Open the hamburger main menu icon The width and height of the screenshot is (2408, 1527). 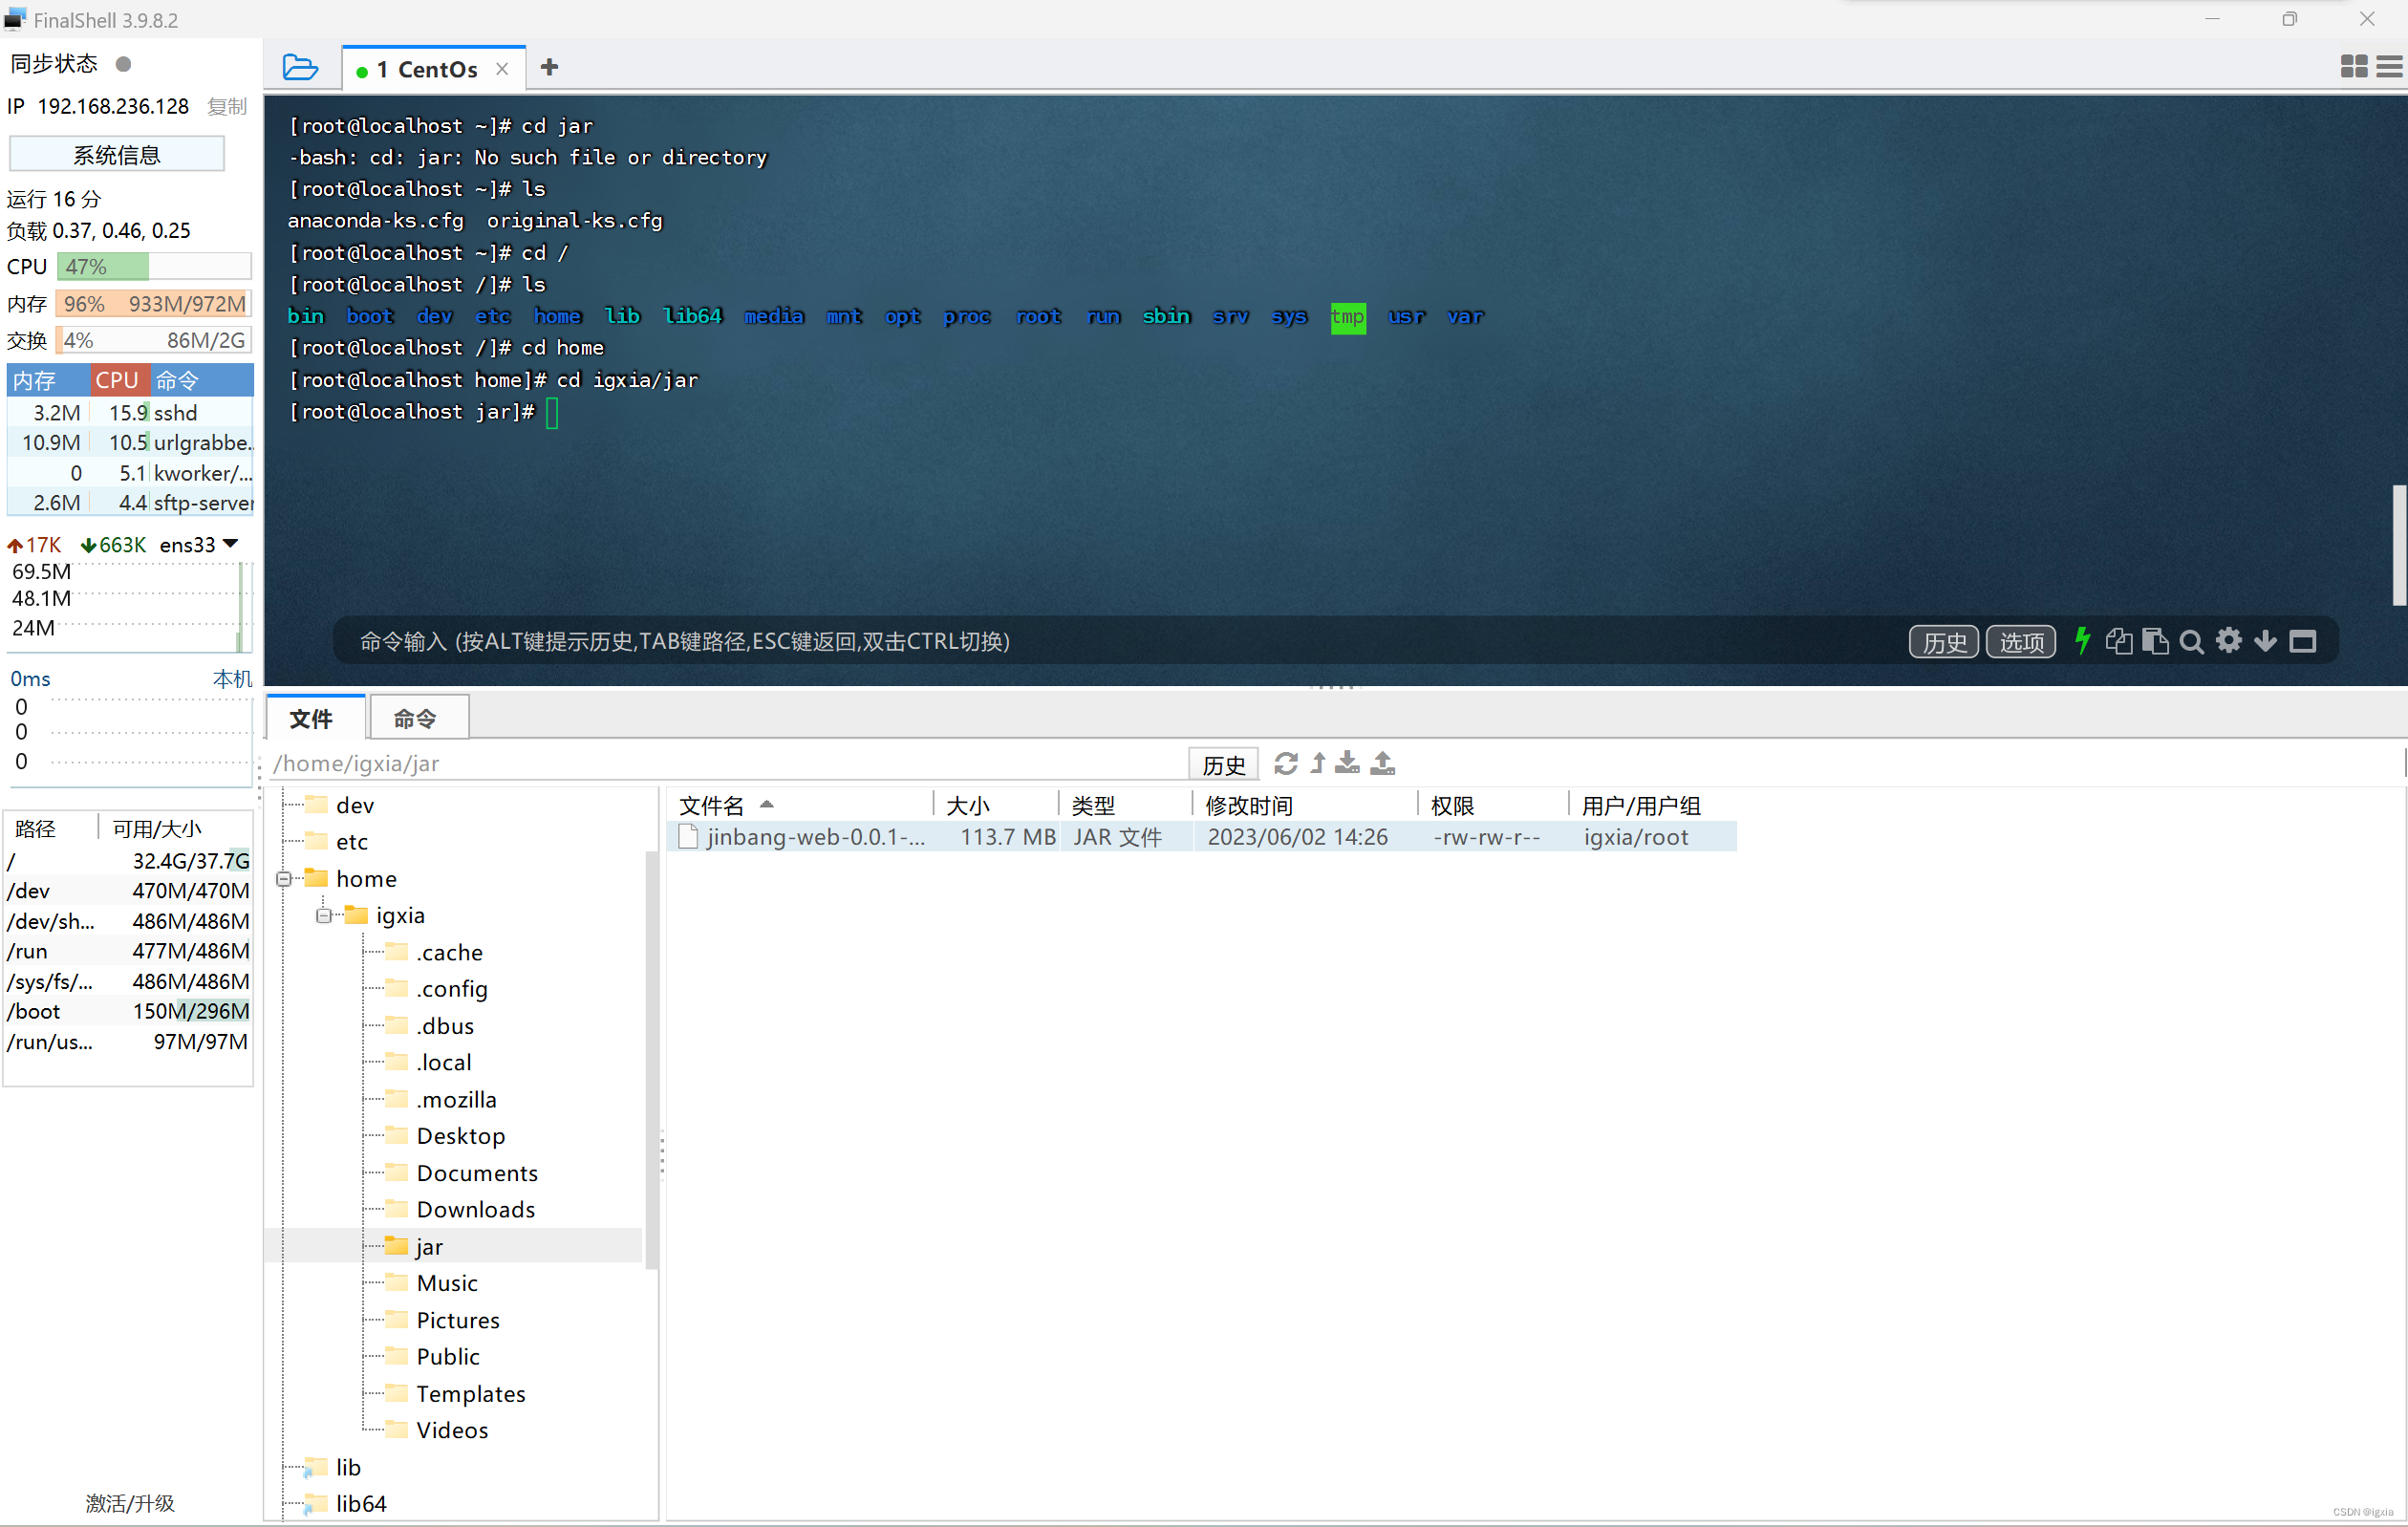pos(2389,66)
